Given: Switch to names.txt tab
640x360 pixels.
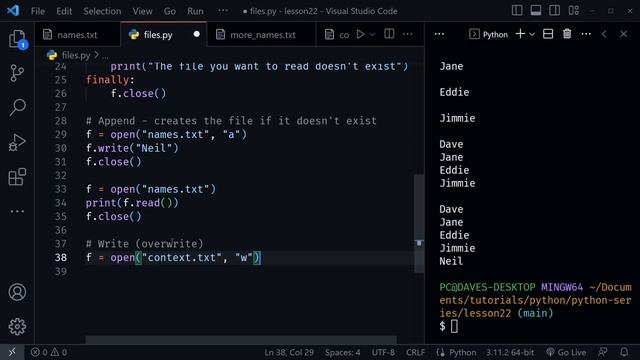Looking at the screenshot, I should 78,35.
